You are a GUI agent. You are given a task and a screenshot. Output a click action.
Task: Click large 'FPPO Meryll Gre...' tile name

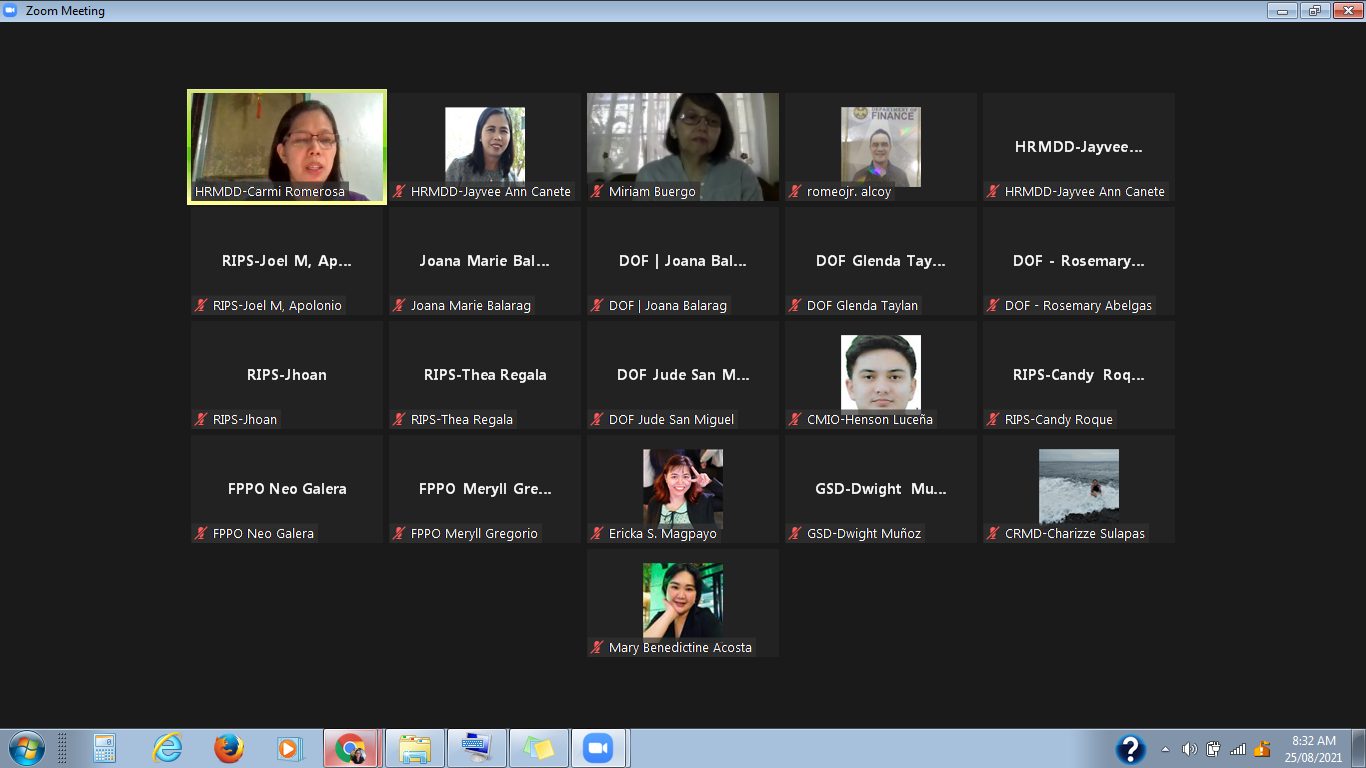[485, 489]
